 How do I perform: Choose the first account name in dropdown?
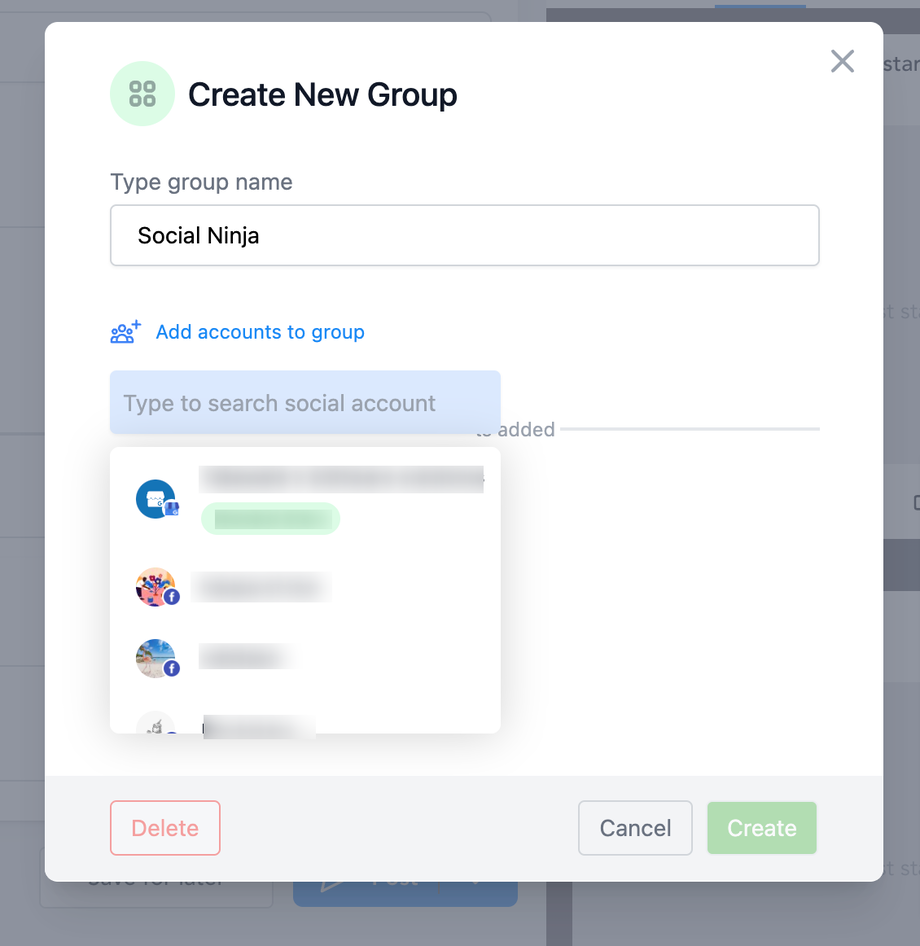(x=340, y=479)
